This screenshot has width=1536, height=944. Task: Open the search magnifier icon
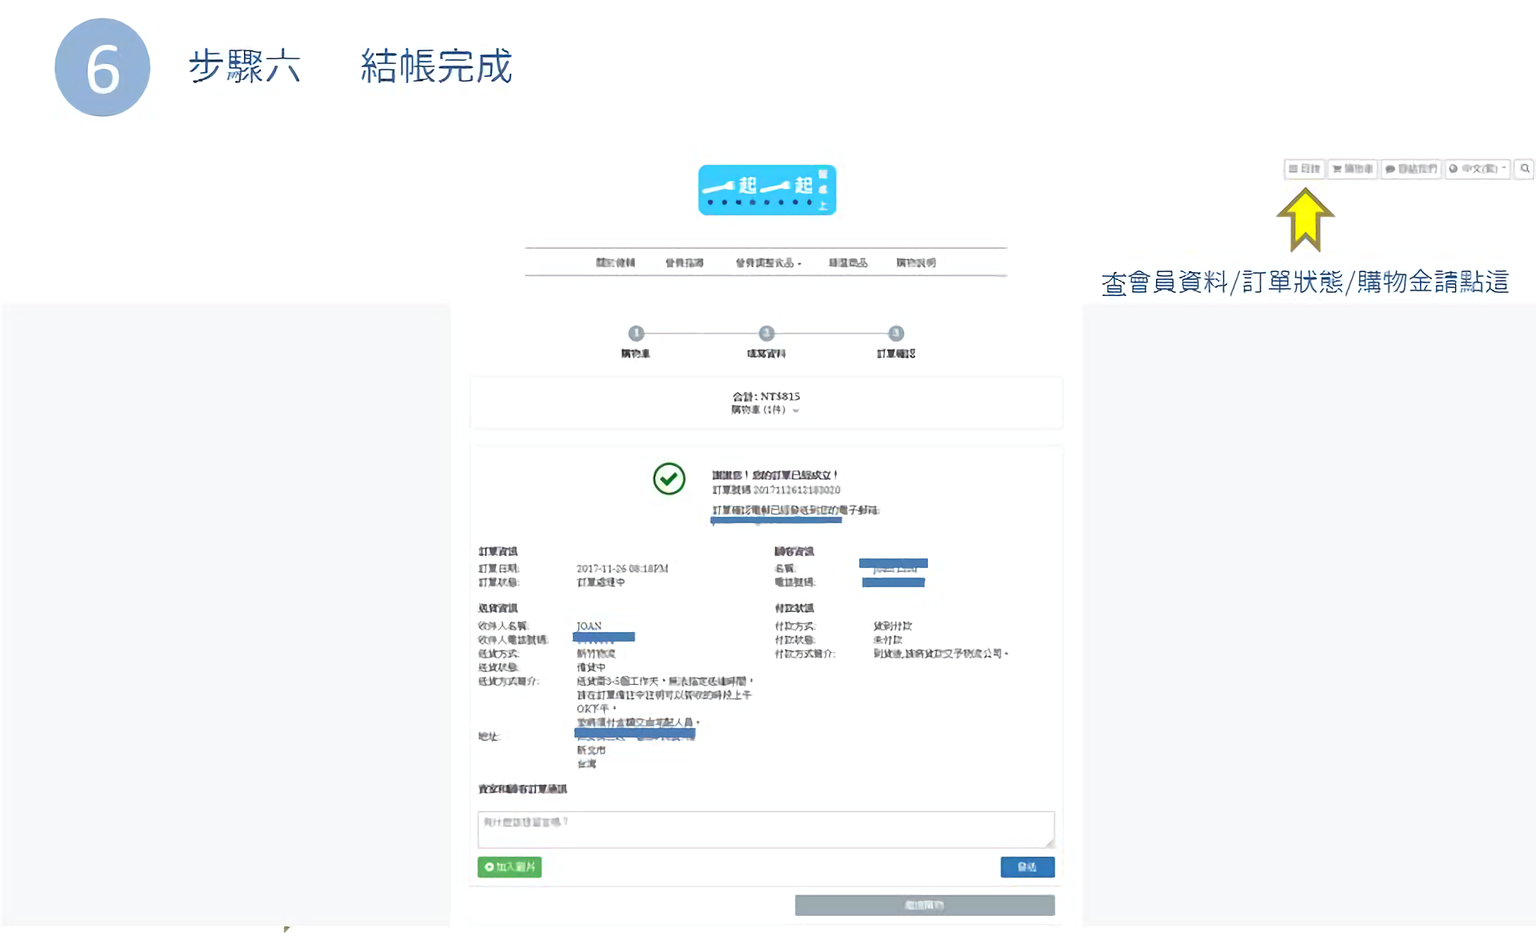(1524, 169)
